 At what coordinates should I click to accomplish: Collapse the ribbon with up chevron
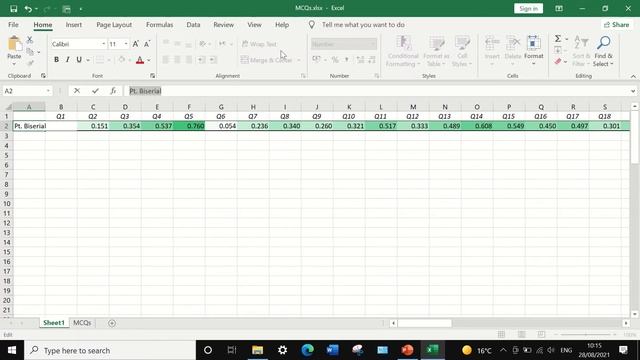(633, 76)
